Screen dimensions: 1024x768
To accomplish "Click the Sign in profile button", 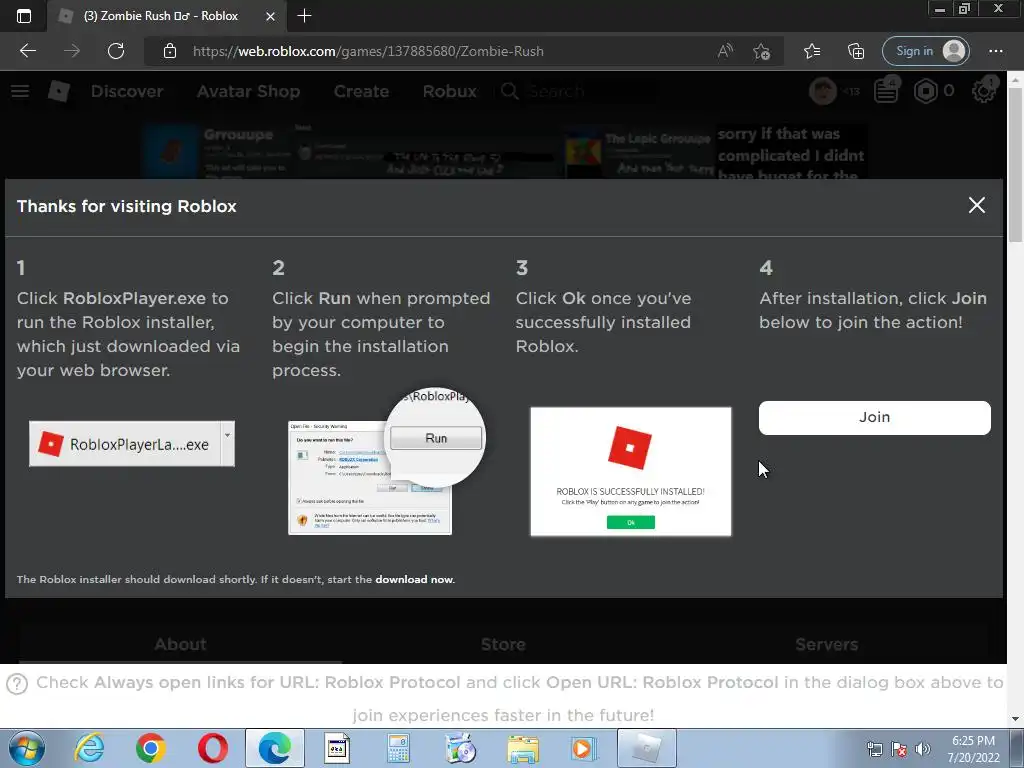I will click(x=925, y=51).
